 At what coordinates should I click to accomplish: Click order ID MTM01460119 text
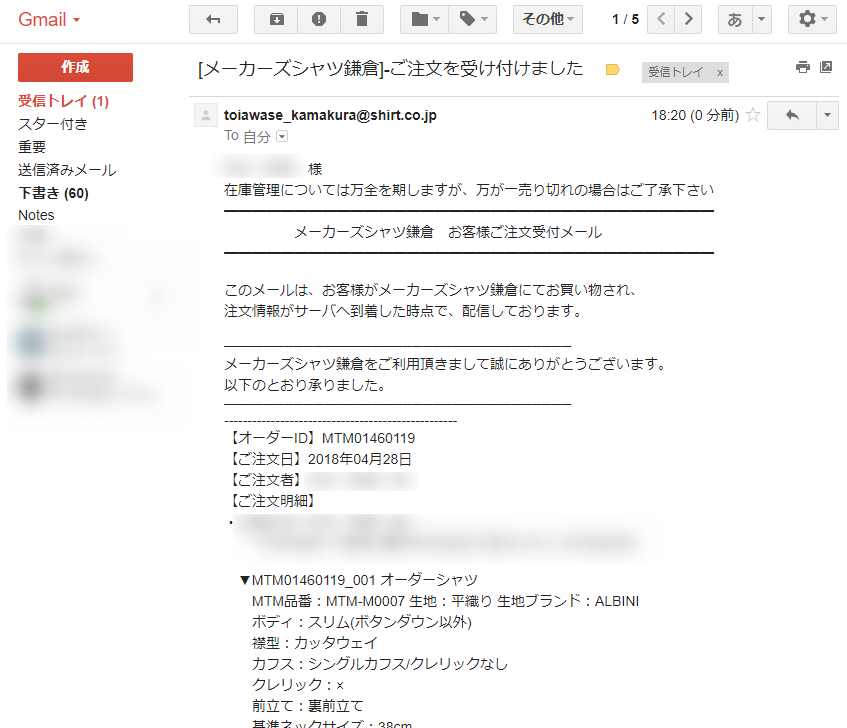368,438
